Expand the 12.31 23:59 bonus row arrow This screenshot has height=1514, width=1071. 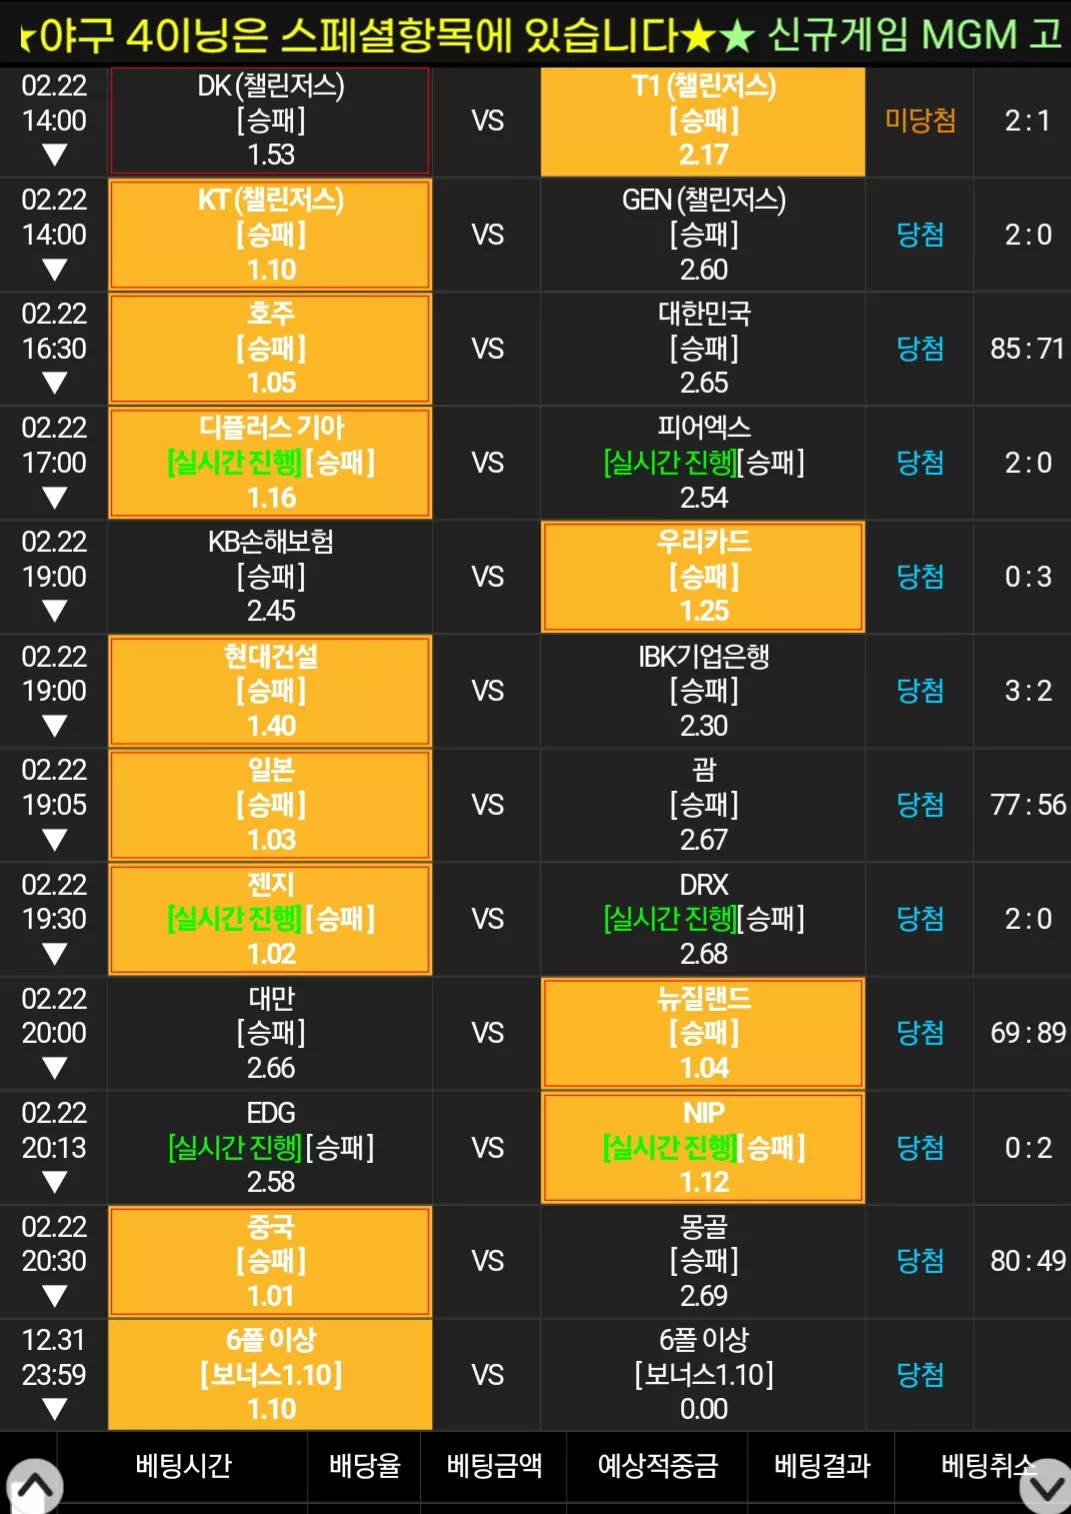point(54,1410)
